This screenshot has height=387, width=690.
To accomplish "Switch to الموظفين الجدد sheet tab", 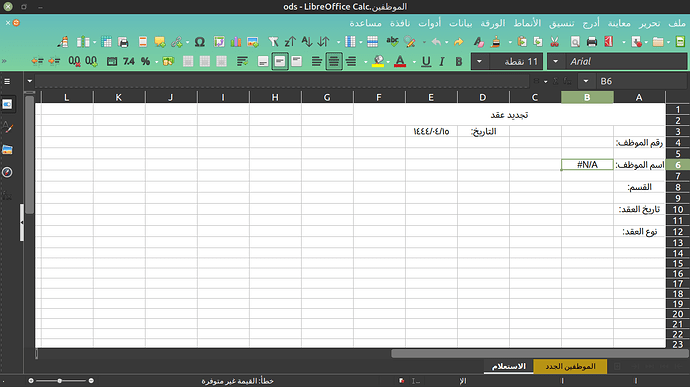I will coord(570,366).
